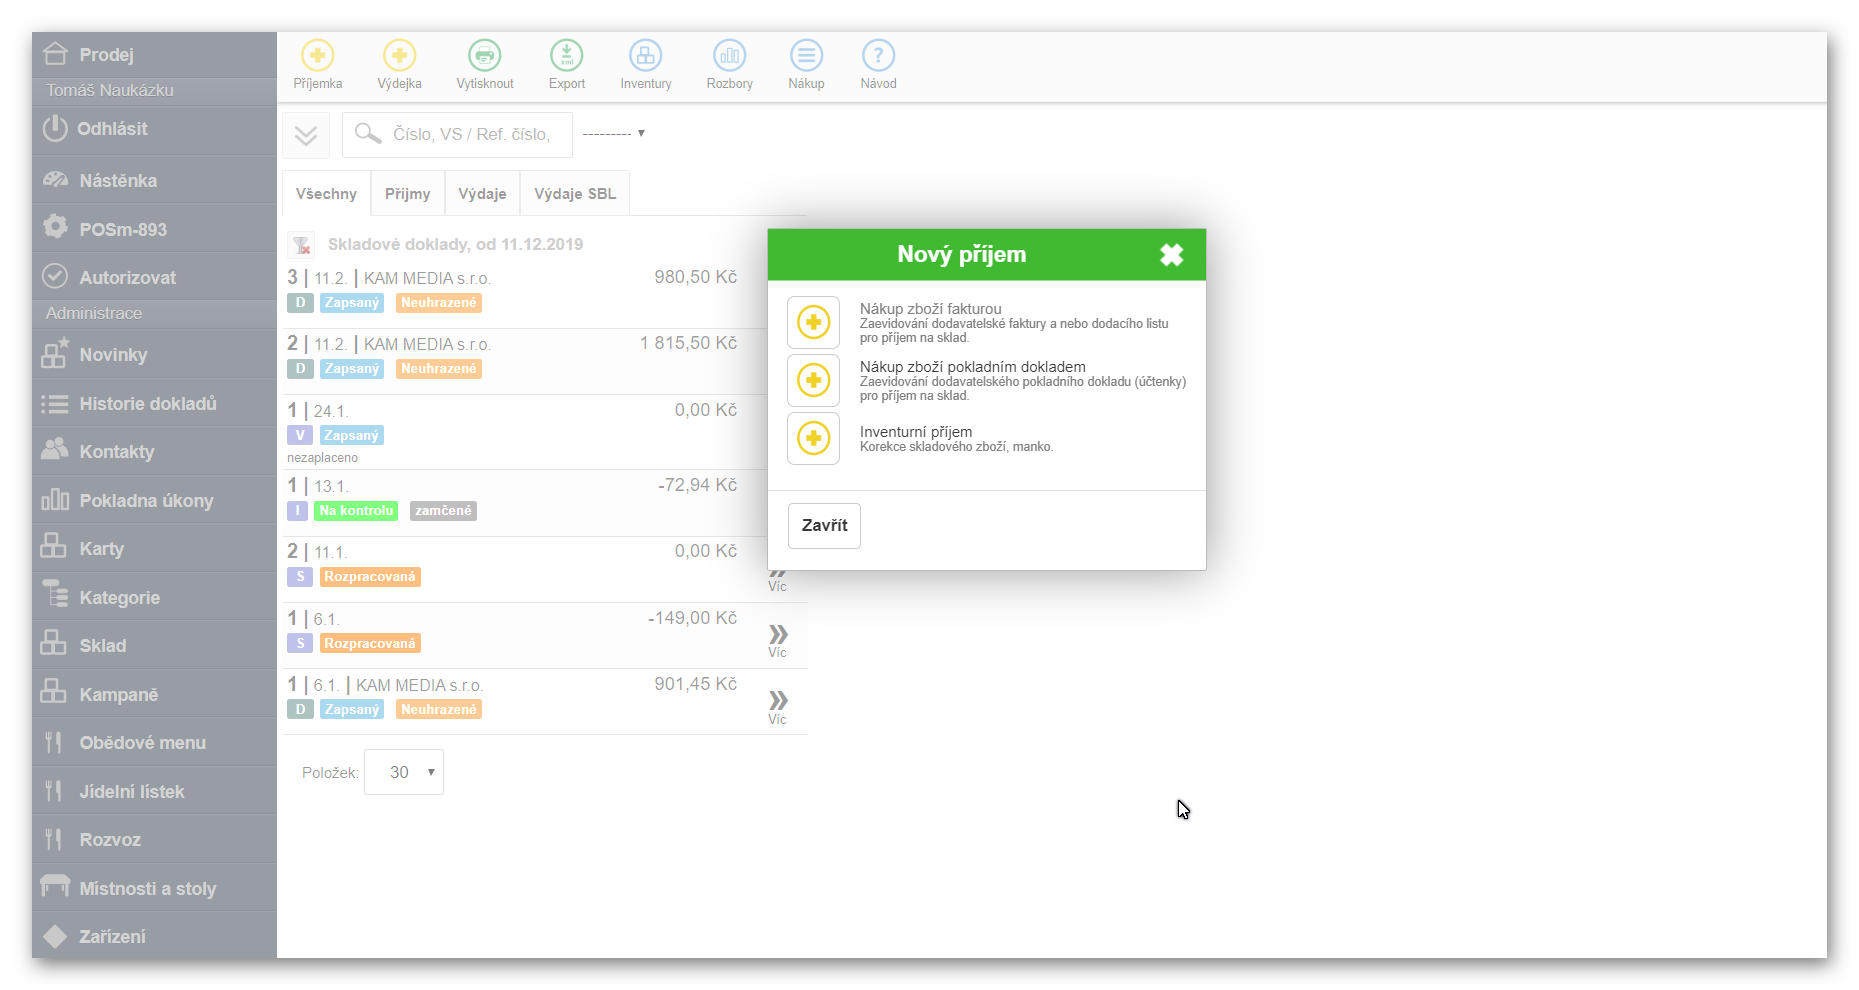Switch to the Příjmy tab
This screenshot has height=990, width=1859.
tap(407, 194)
